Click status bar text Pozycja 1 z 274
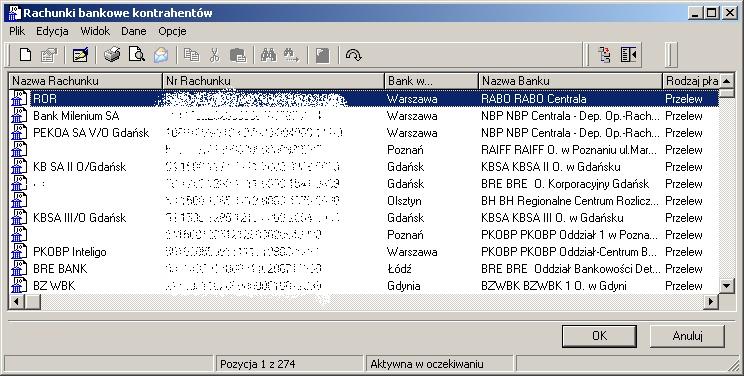 (x=258, y=364)
